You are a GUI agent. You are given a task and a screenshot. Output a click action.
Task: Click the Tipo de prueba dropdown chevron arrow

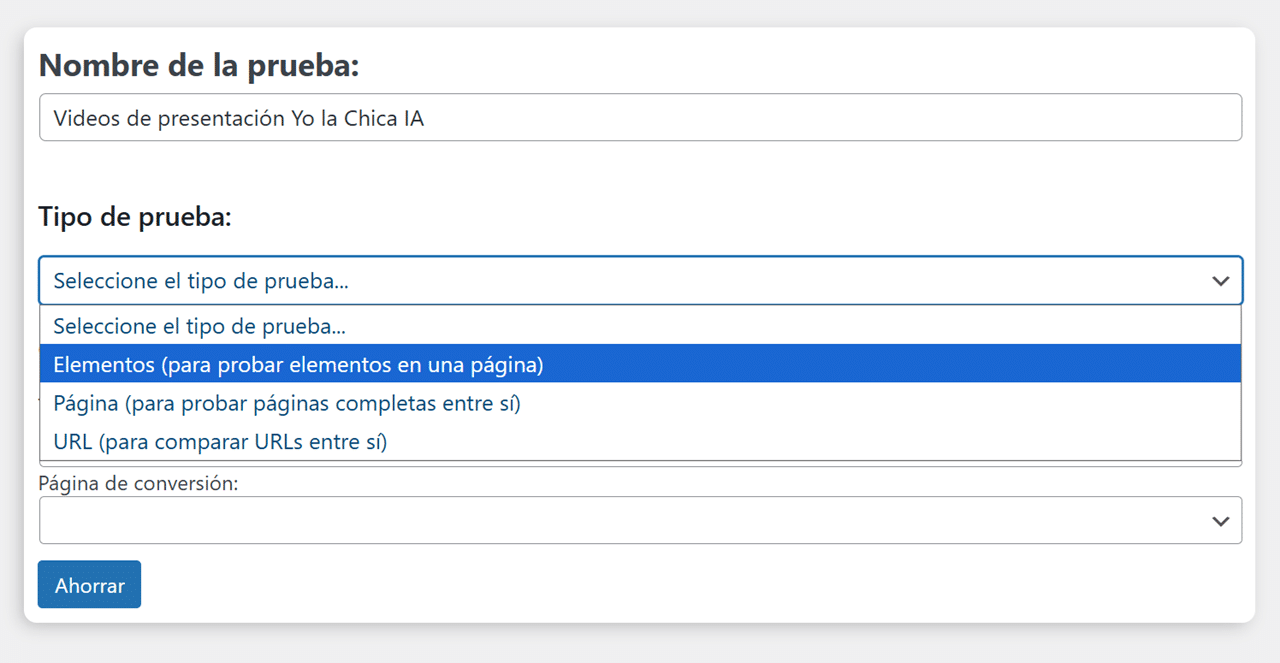[x=1220, y=281]
